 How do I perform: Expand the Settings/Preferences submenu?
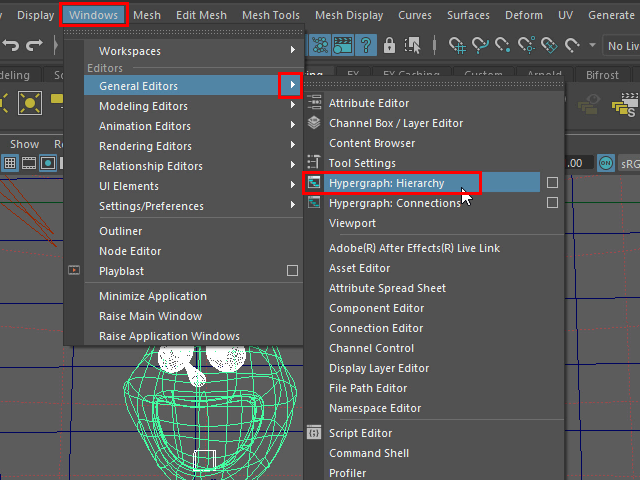point(292,206)
